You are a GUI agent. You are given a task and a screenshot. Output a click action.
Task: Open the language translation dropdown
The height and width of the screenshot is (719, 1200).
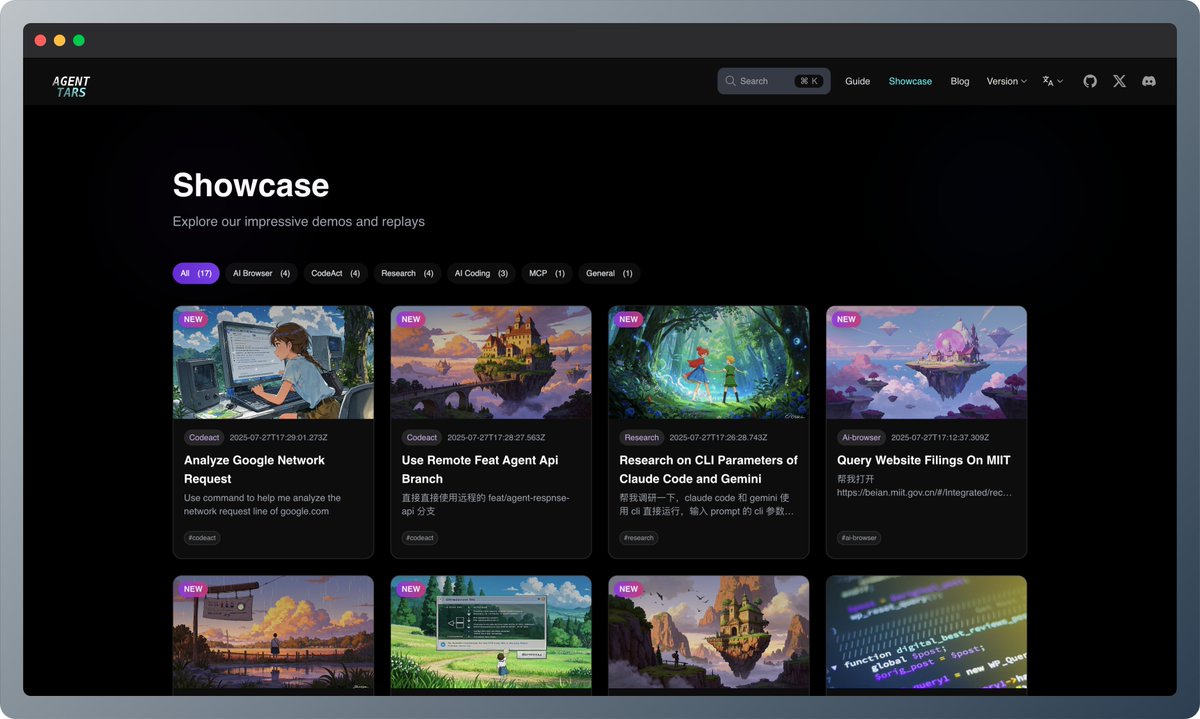coord(1052,81)
